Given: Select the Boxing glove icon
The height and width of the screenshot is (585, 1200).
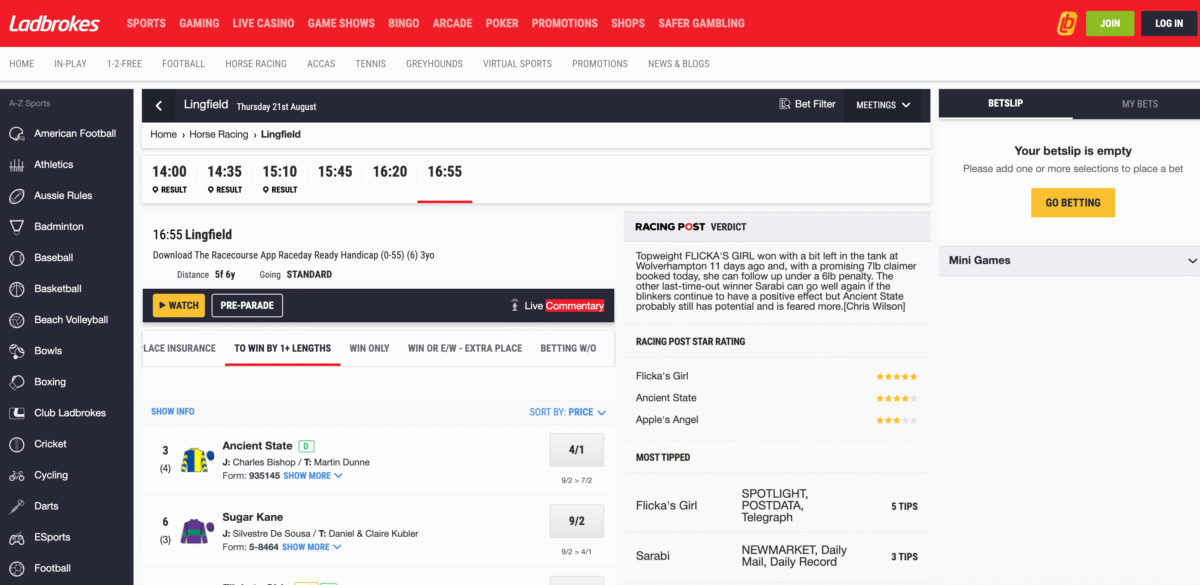Looking at the screenshot, I should [x=17, y=382].
